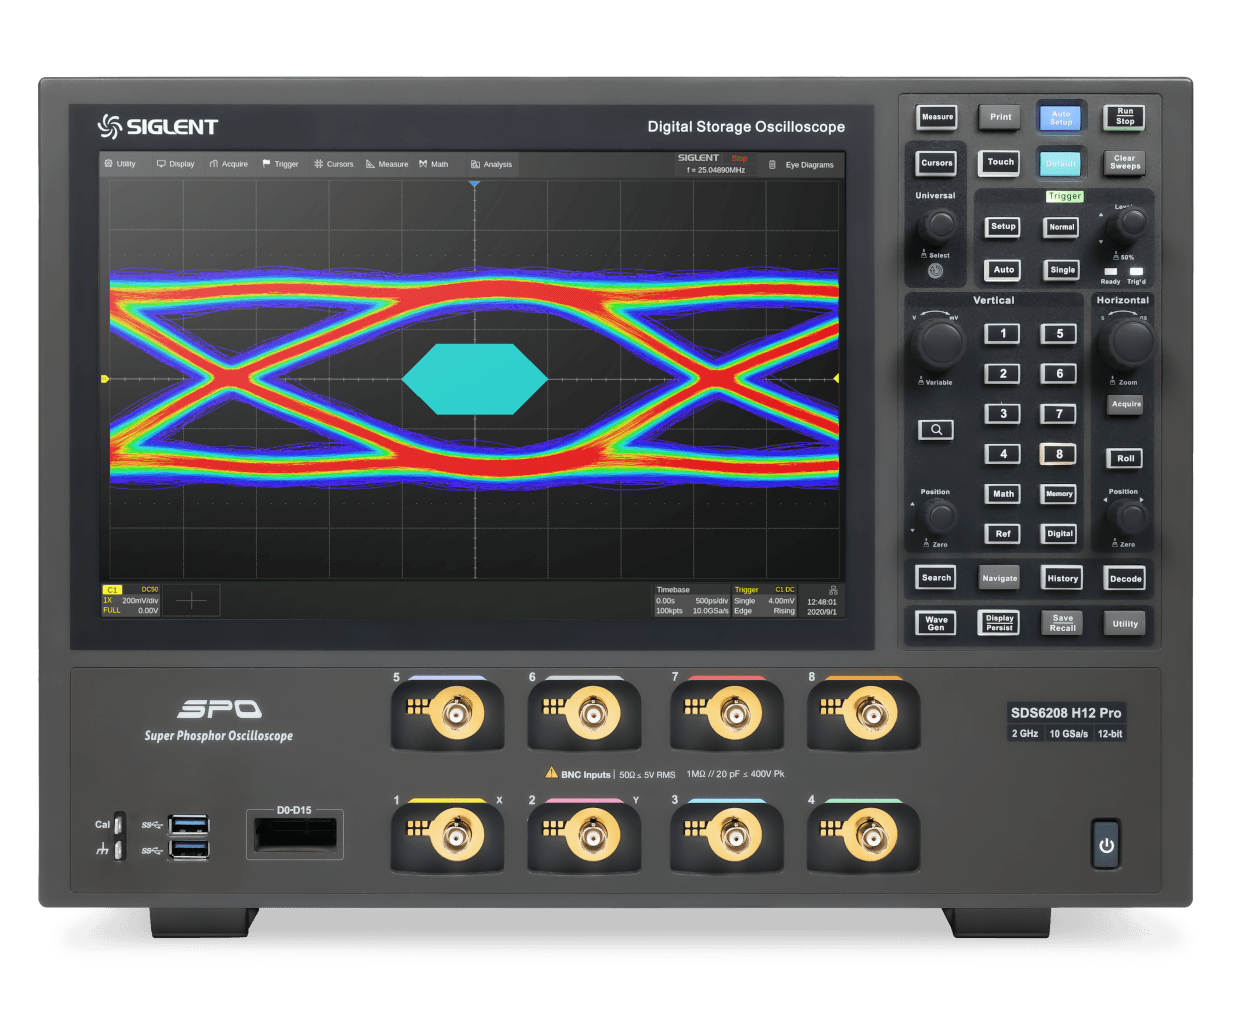Open the Utility menu in the menu bar

(x=122, y=163)
